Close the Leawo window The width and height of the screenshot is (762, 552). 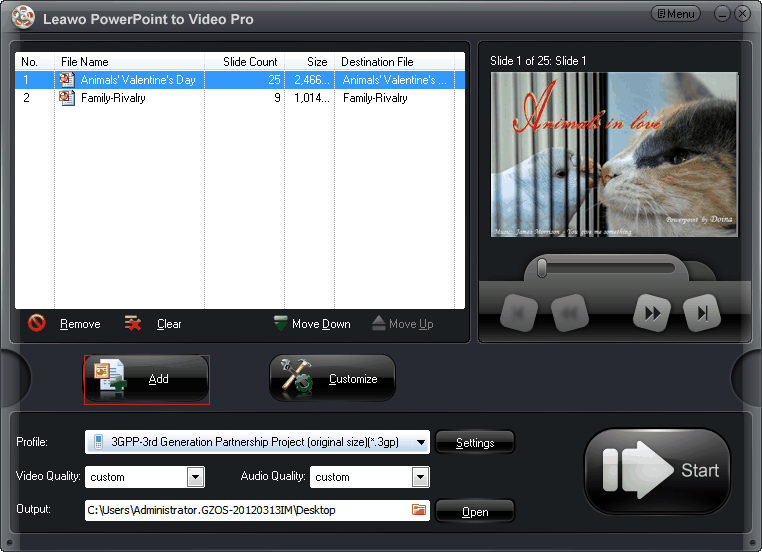coord(742,14)
